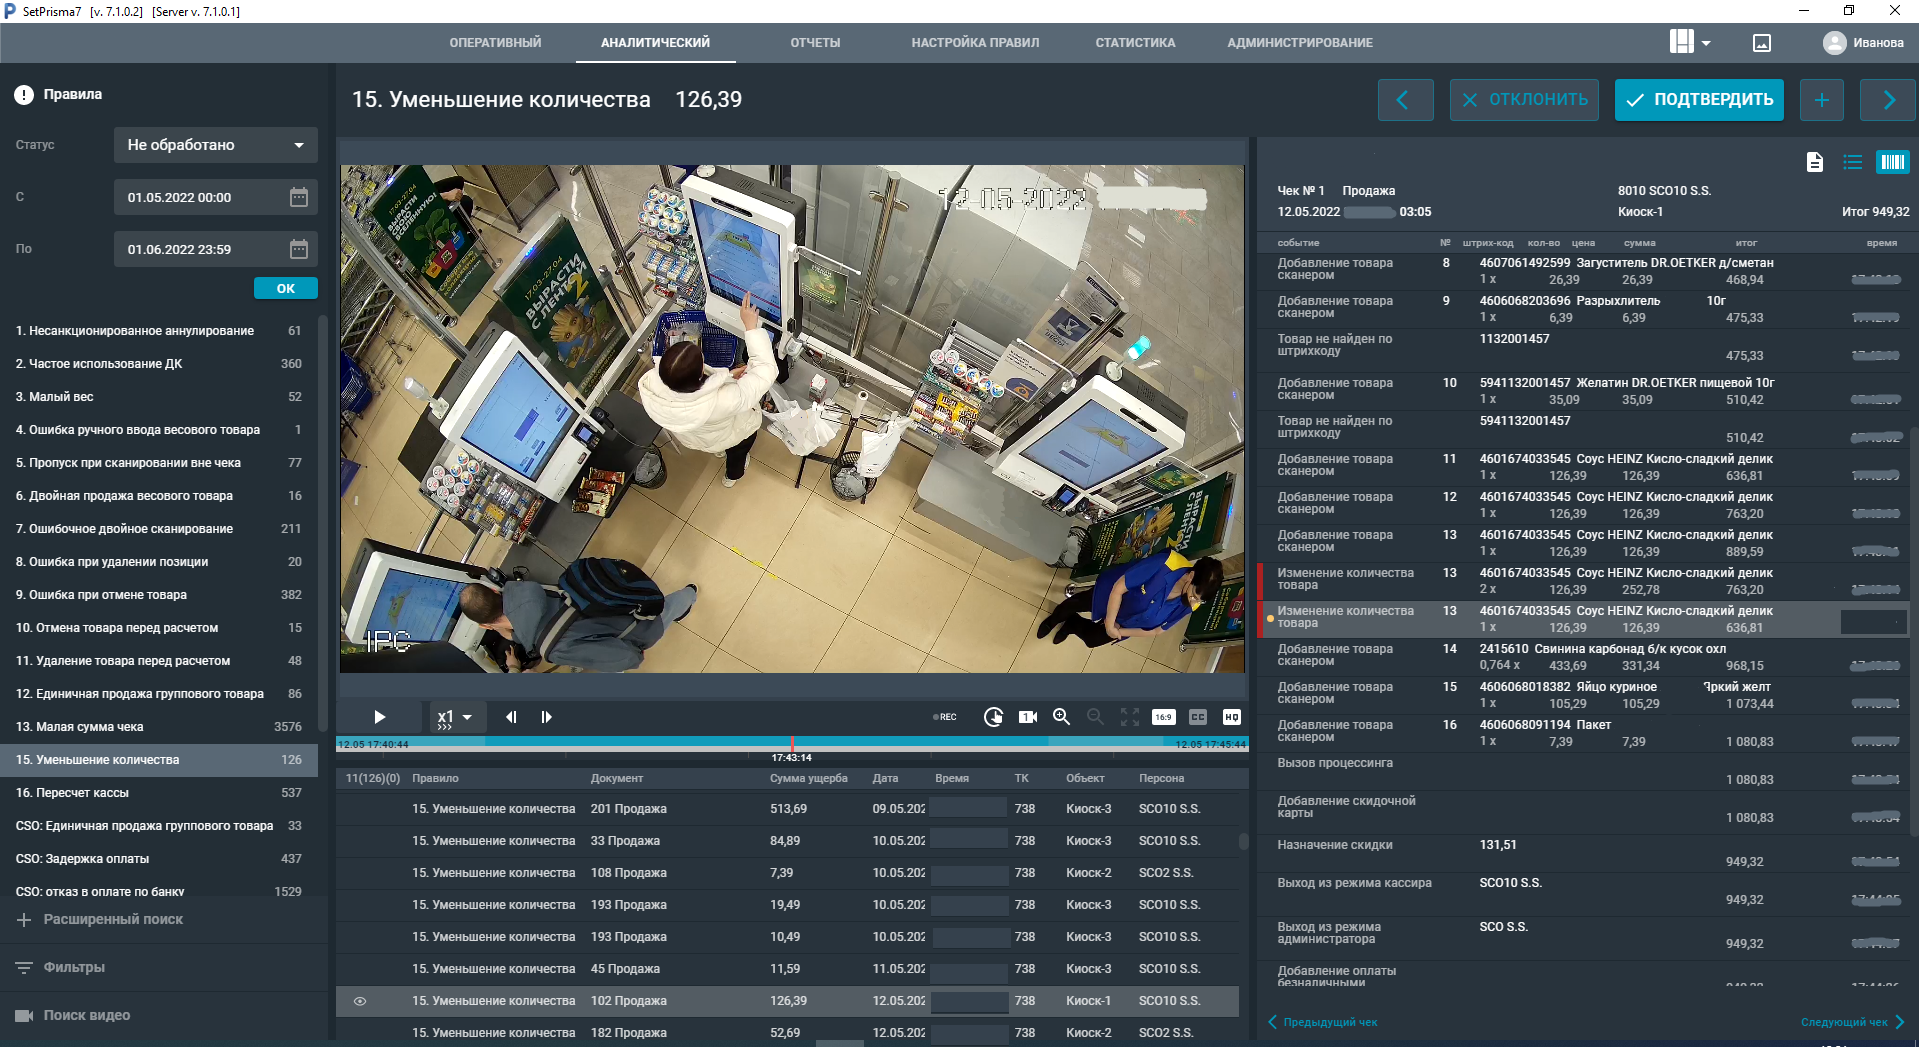Open calendar for the start date
The image size is (1919, 1047).
[x=299, y=197]
